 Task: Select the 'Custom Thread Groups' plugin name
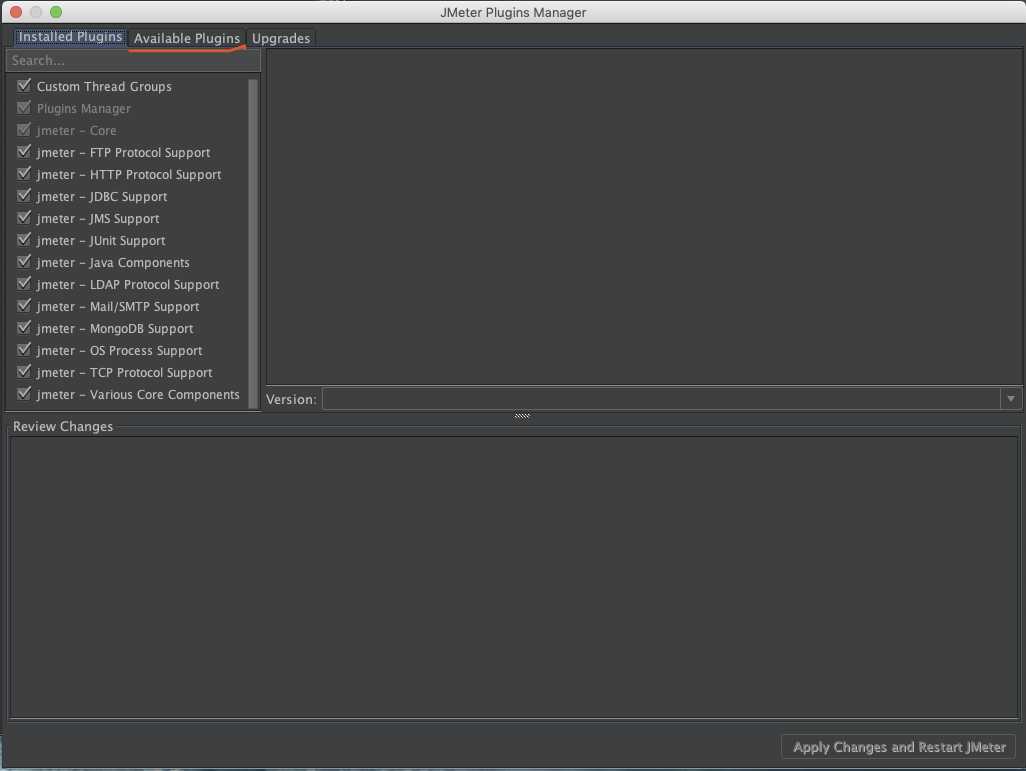coord(104,86)
